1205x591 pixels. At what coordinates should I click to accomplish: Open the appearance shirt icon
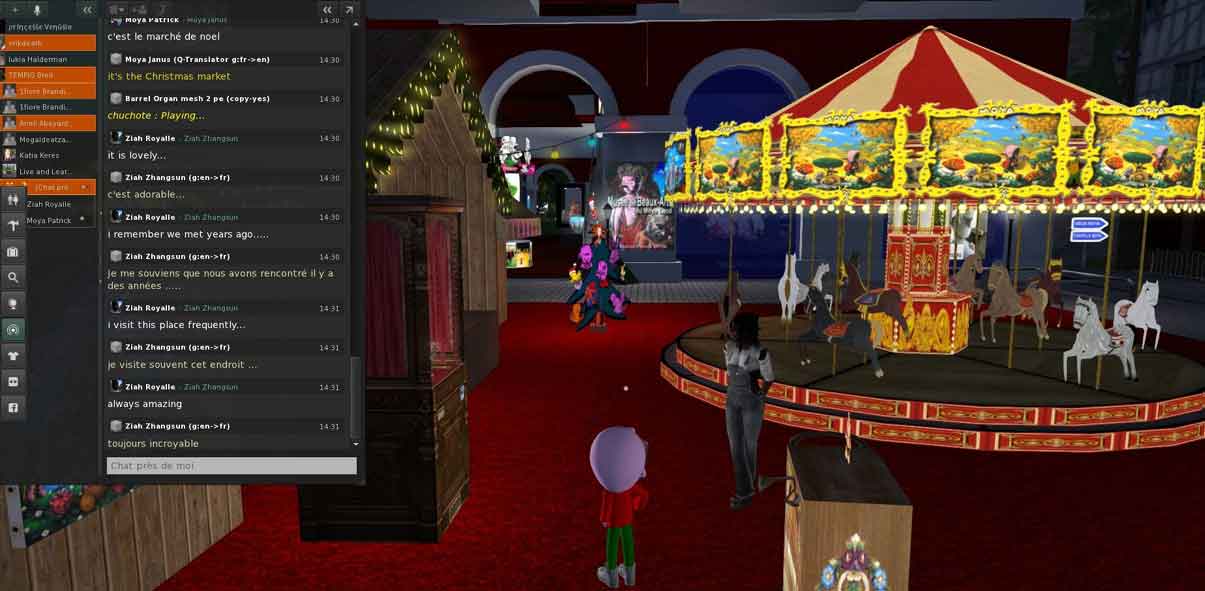[13, 355]
